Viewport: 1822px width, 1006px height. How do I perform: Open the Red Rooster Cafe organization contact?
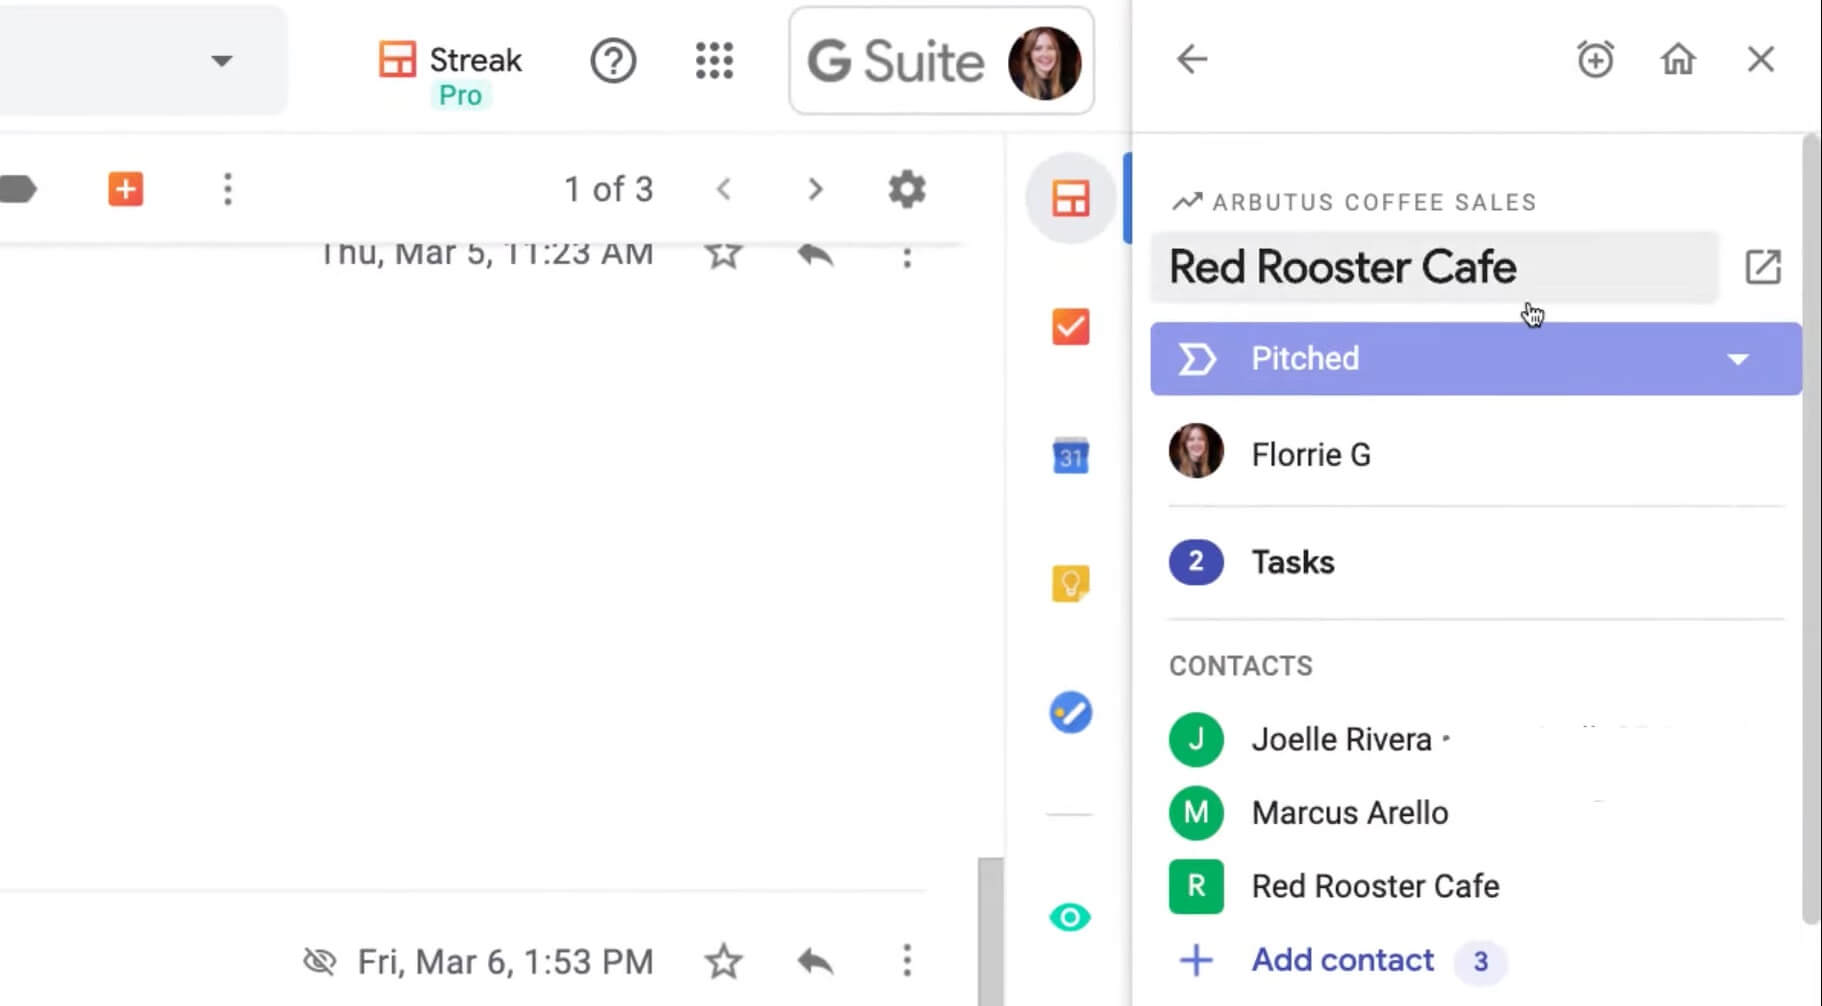(1375, 886)
